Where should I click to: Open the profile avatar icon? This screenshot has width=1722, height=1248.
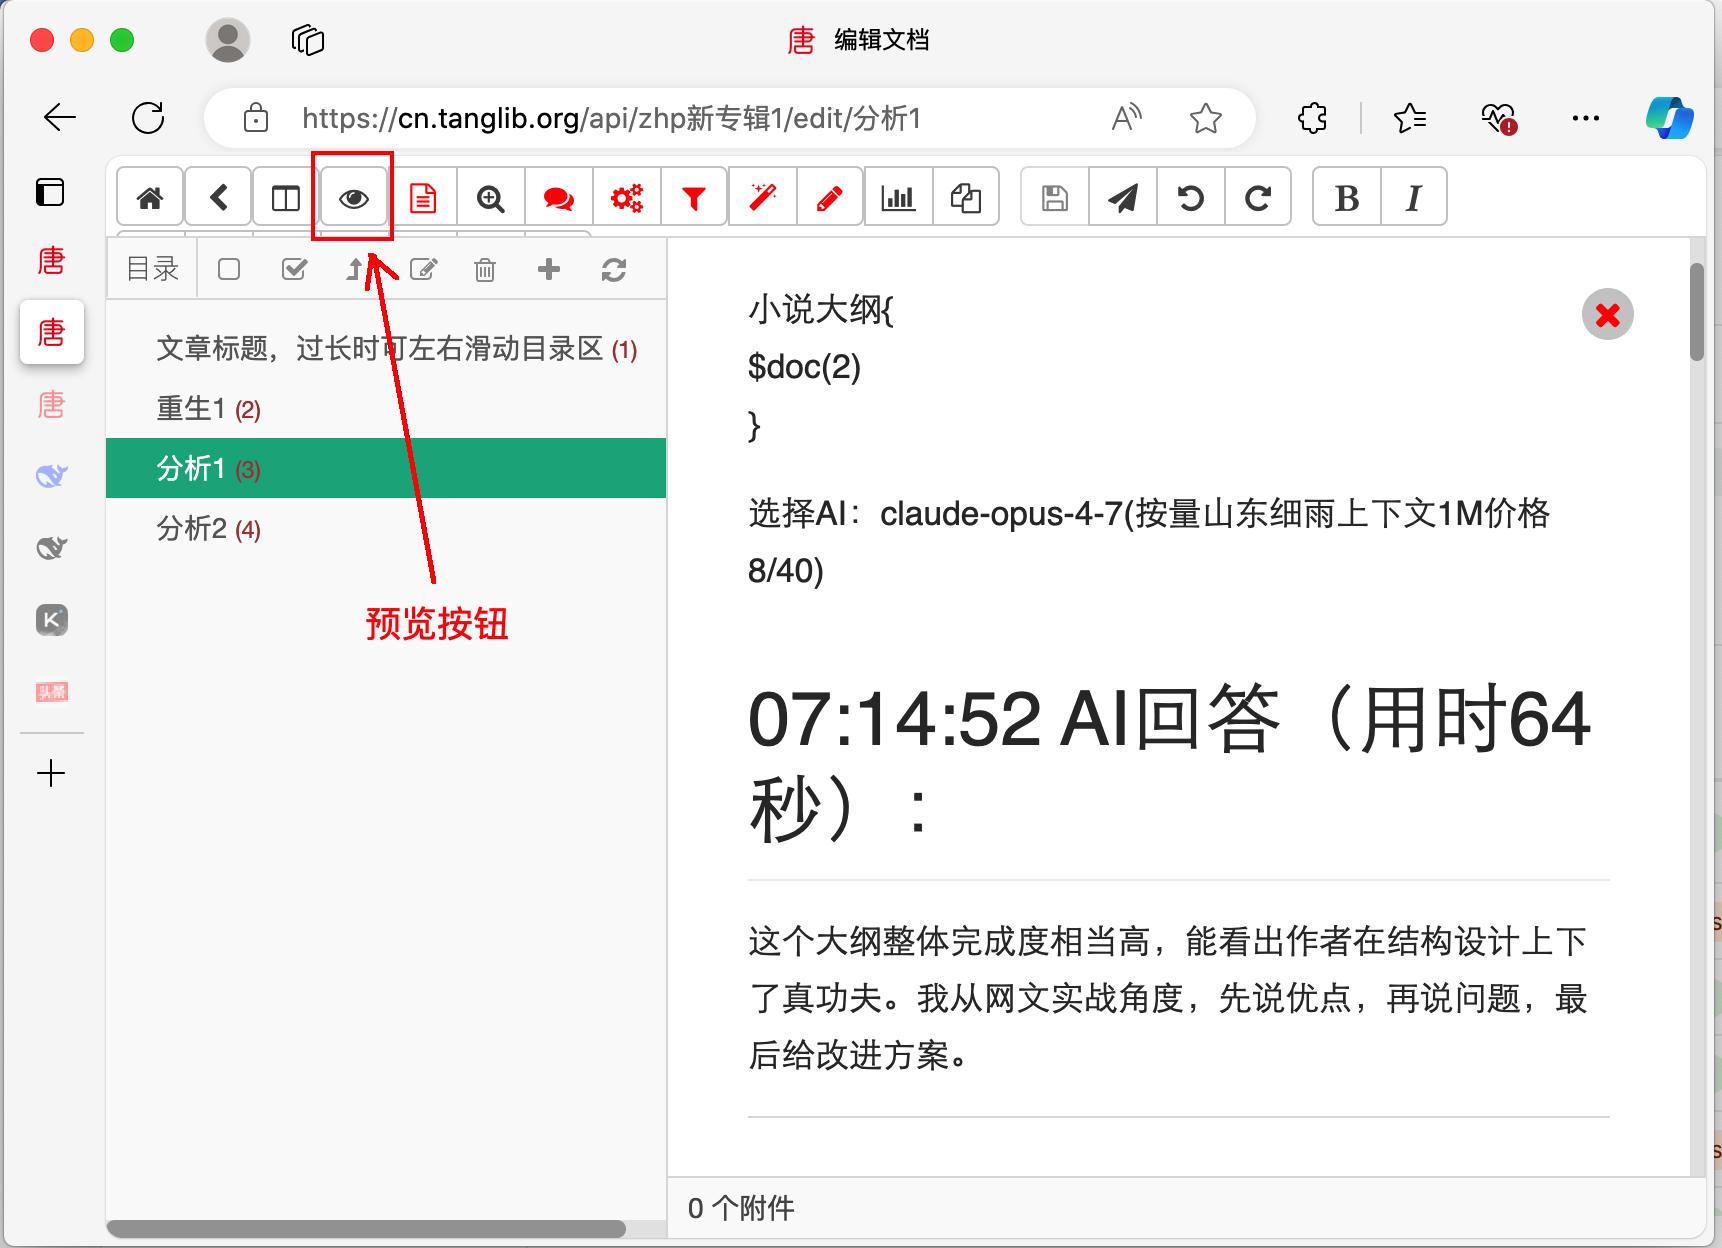(228, 40)
